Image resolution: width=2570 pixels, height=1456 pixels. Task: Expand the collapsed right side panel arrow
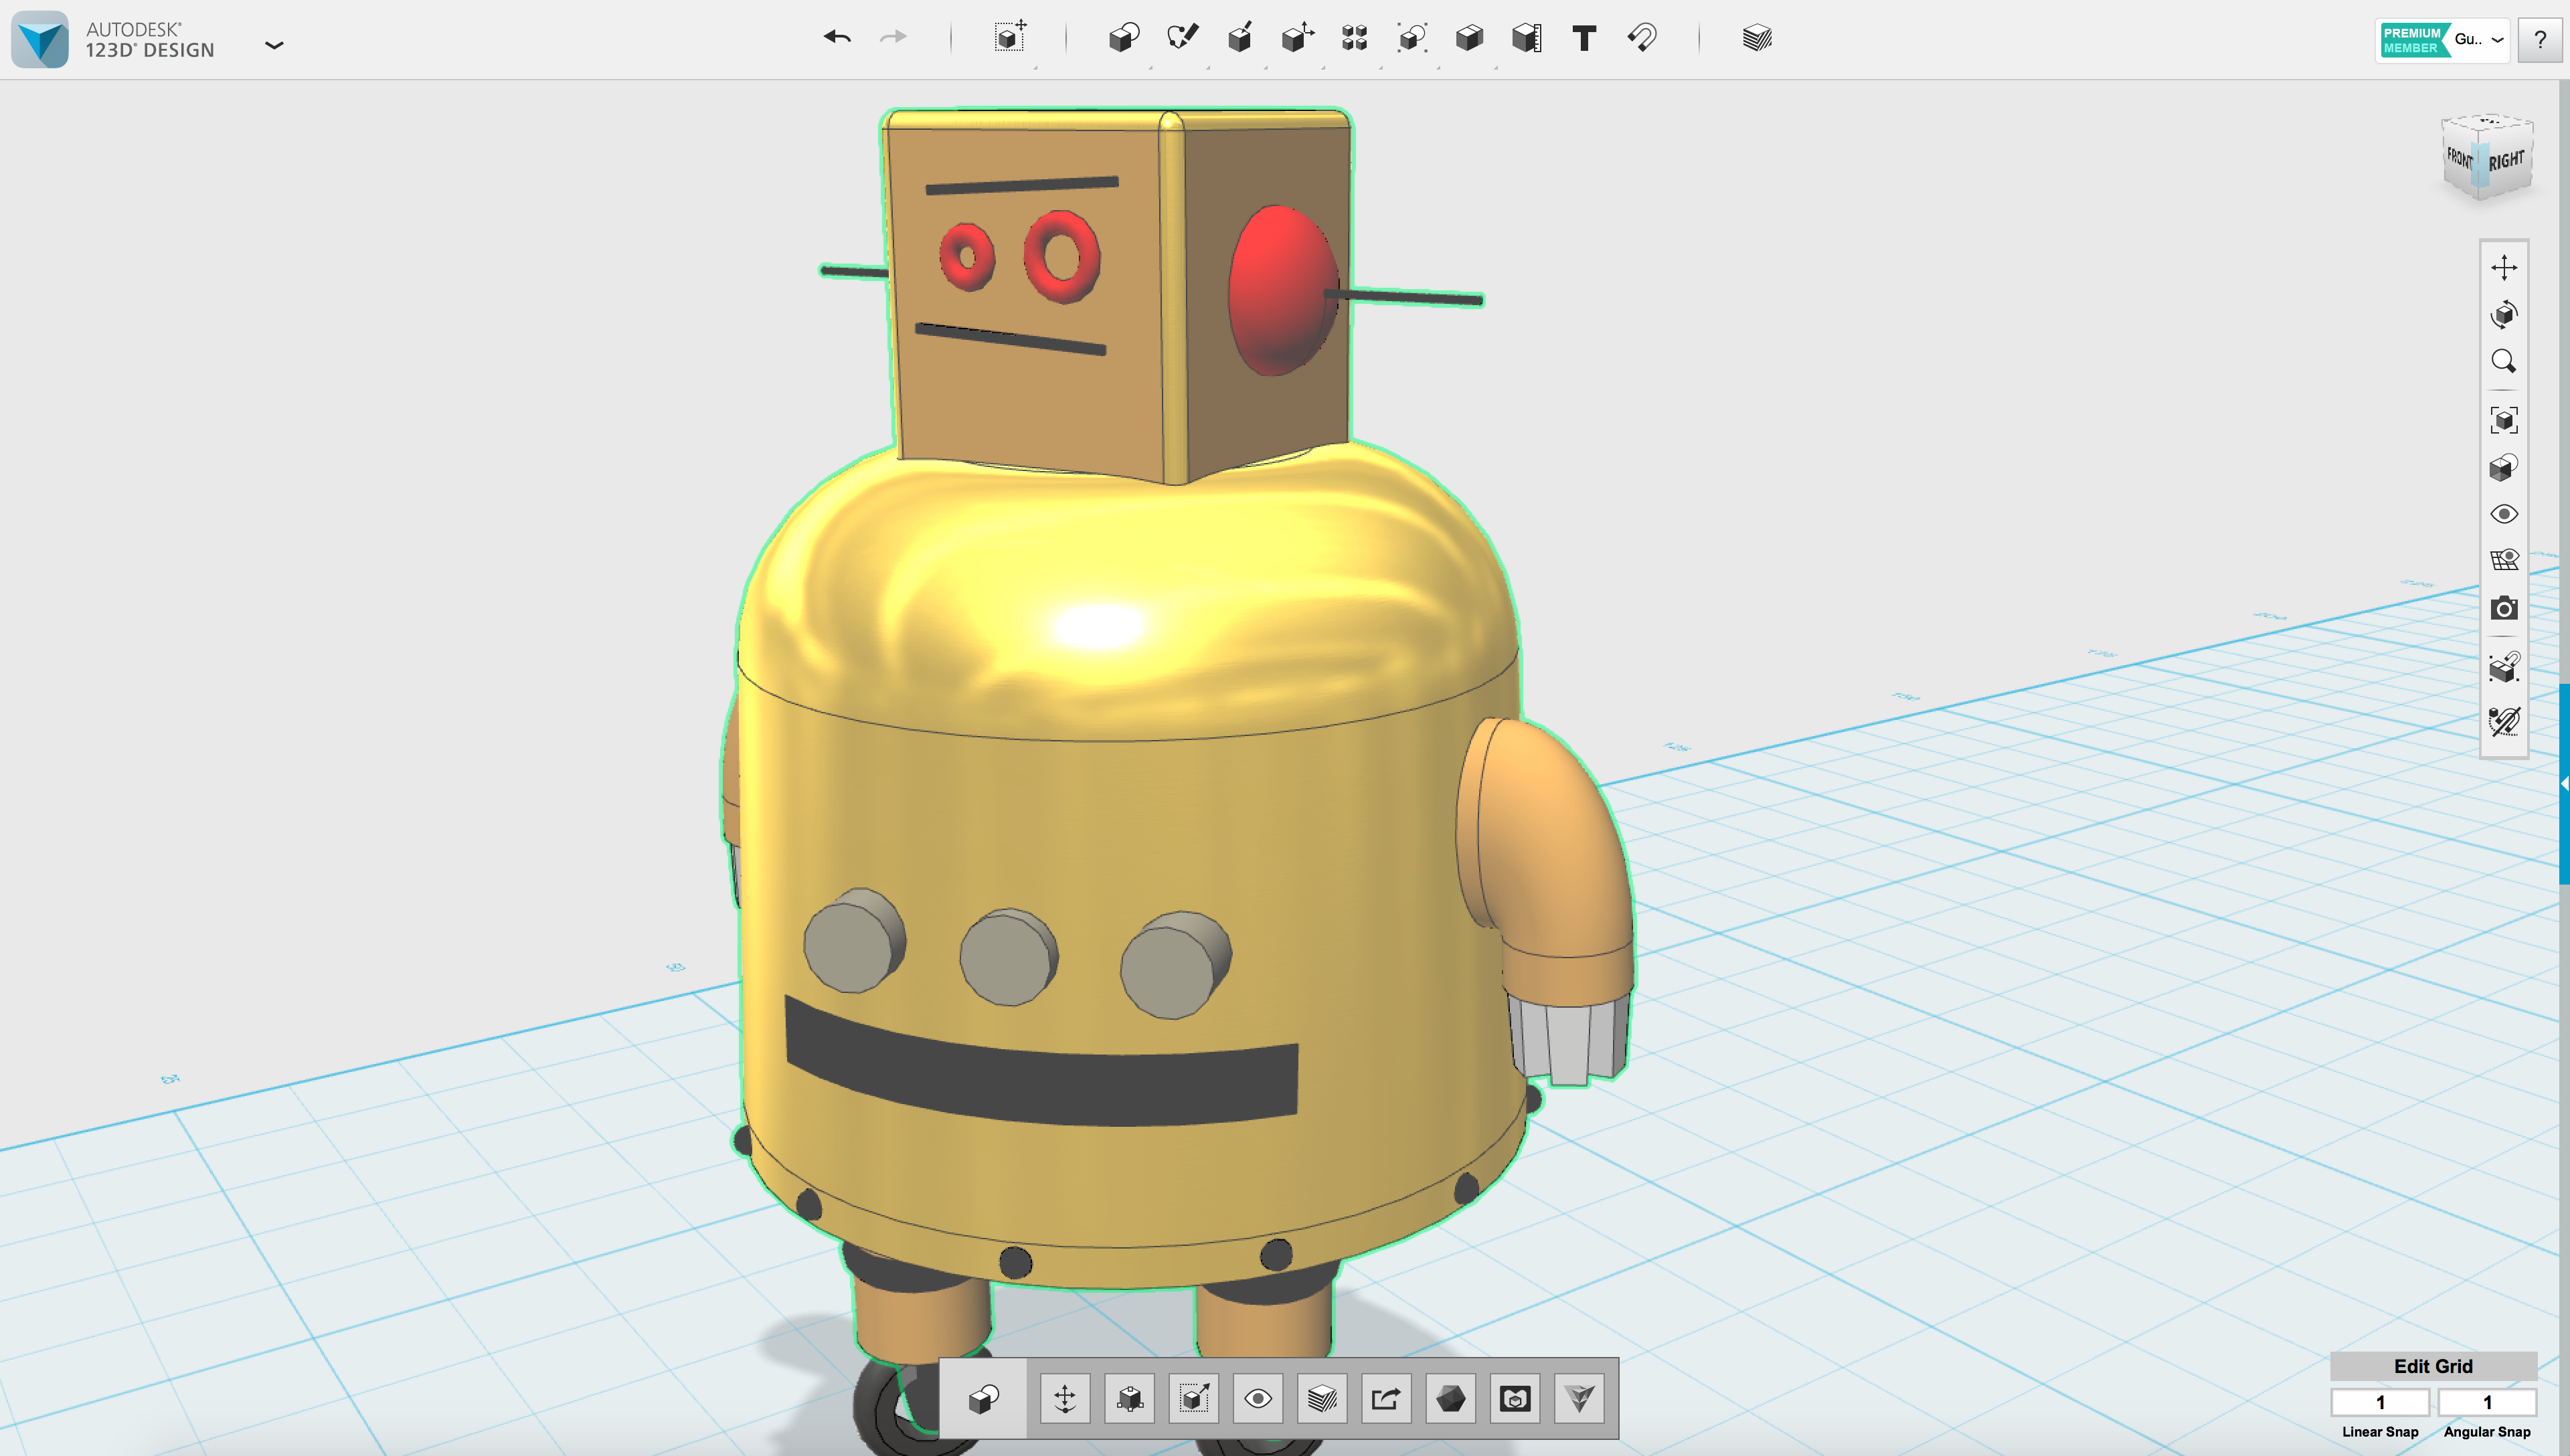2564,784
